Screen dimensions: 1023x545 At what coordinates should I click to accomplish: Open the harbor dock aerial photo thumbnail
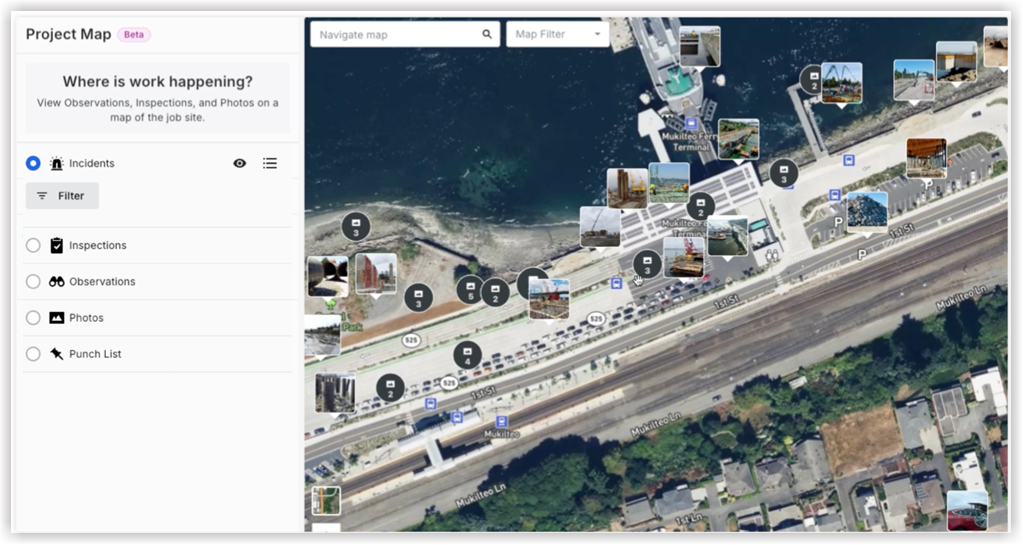point(727,236)
